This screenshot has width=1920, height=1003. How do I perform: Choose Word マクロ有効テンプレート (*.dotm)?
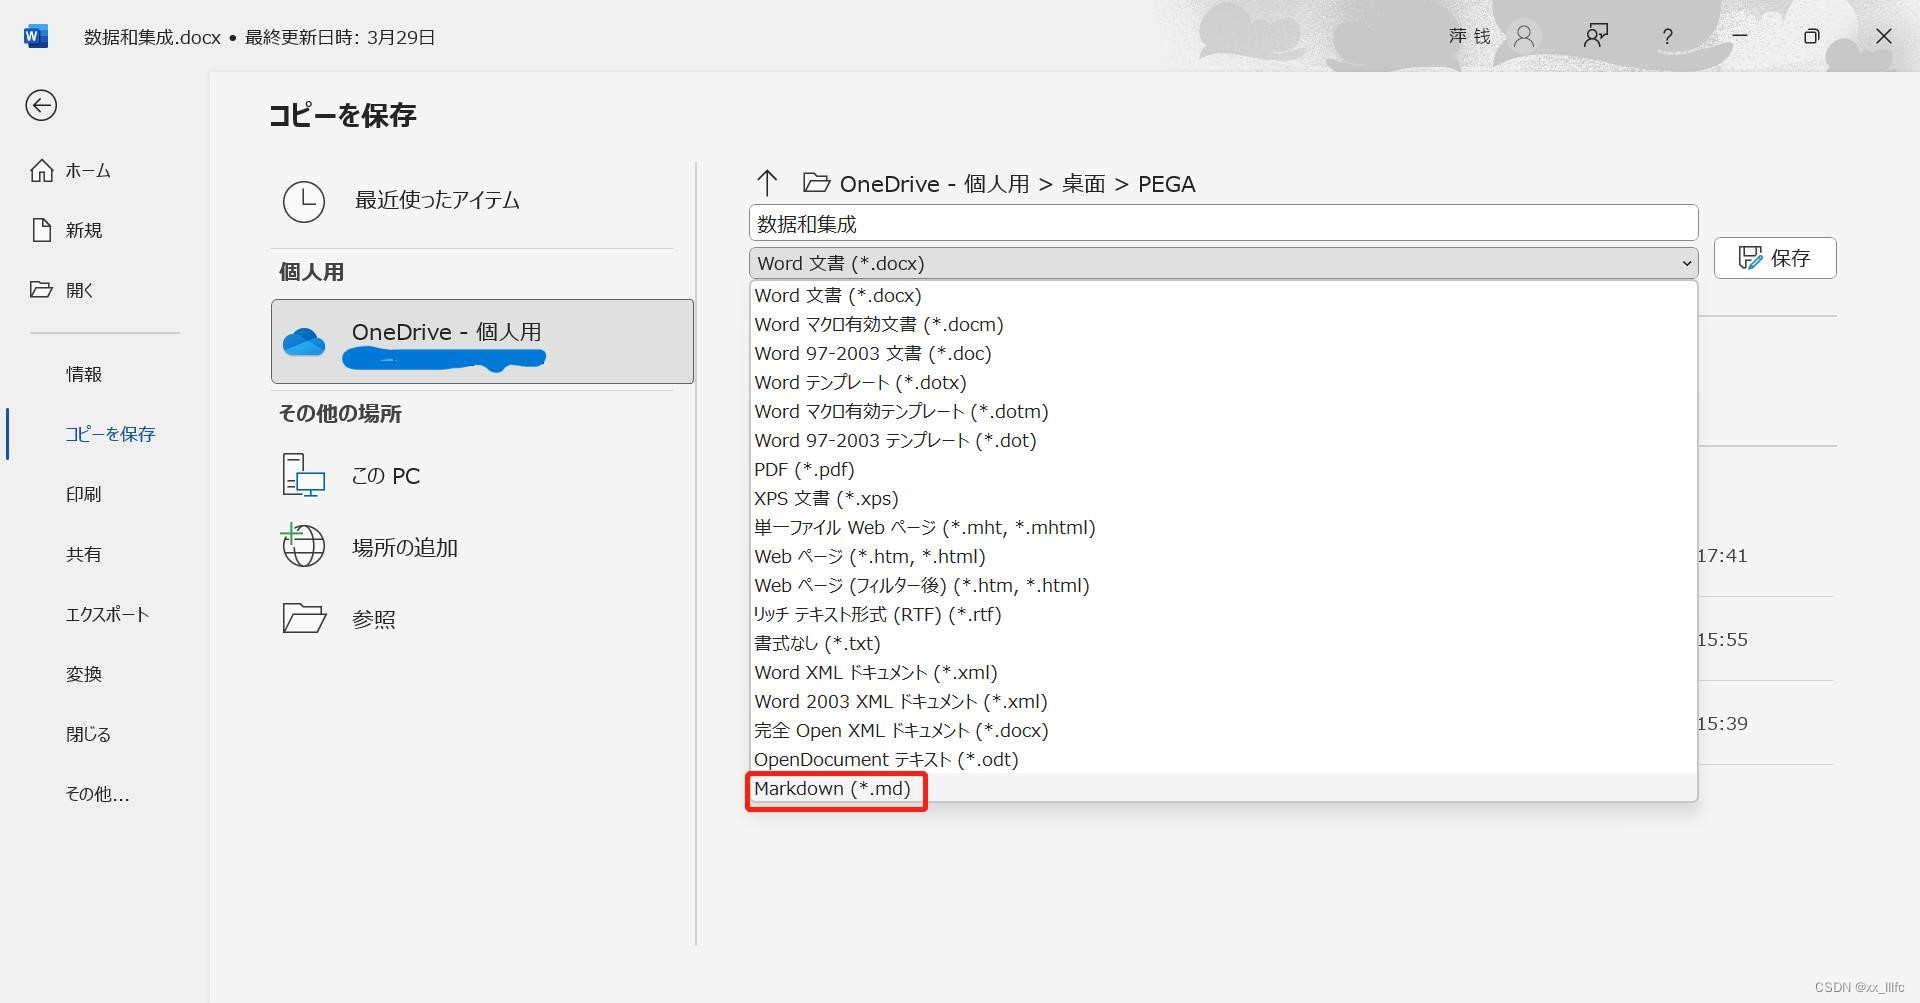1223,411
